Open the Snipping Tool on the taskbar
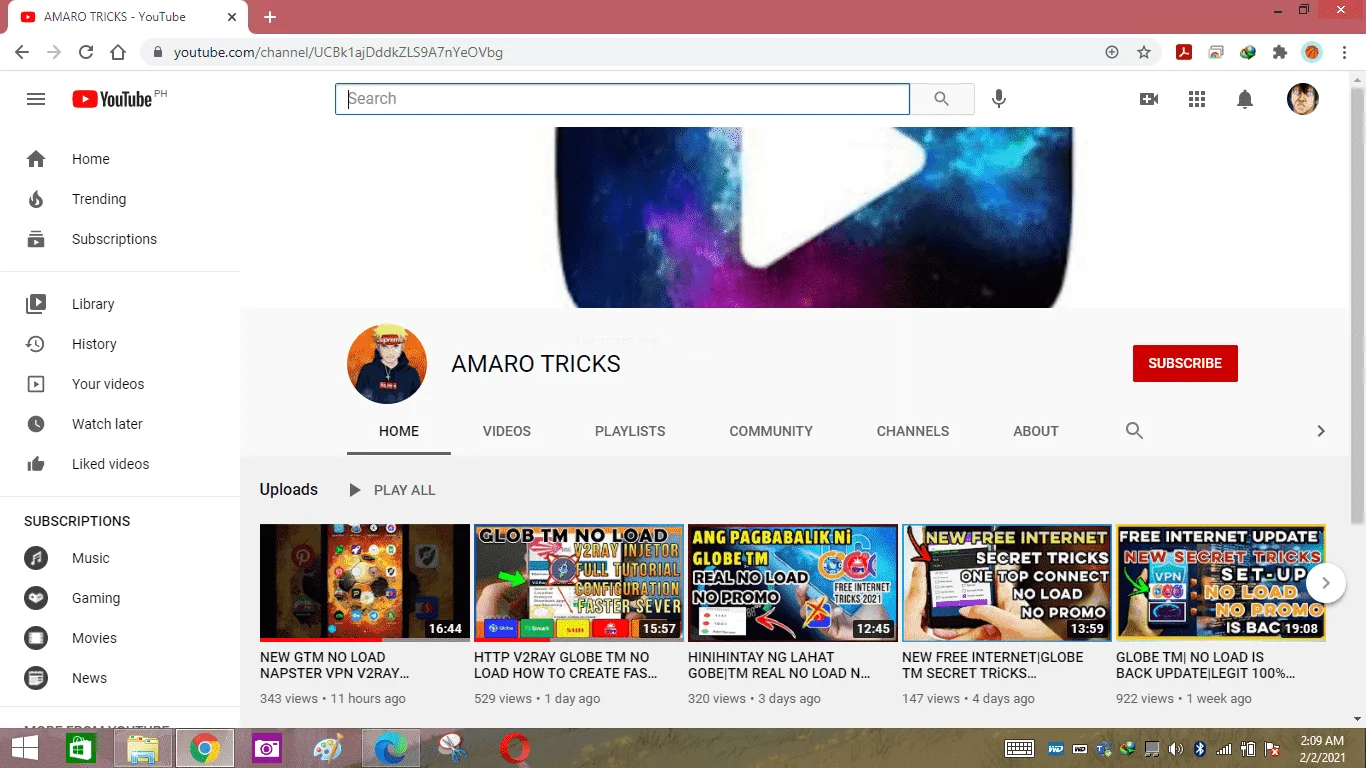The width and height of the screenshot is (1366, 768). 453,748
